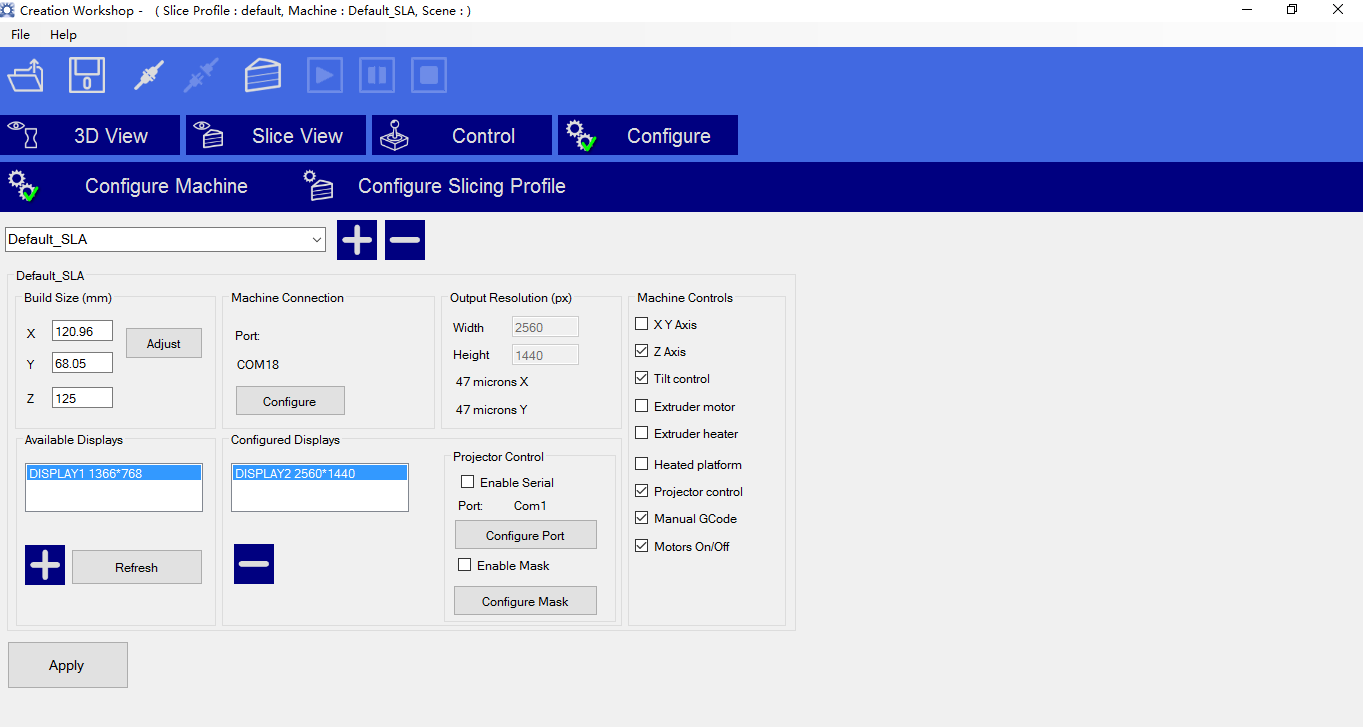Click the connect plug icon
The width and height of the screenshot is (1363, 727).
(x=149, y=75)
